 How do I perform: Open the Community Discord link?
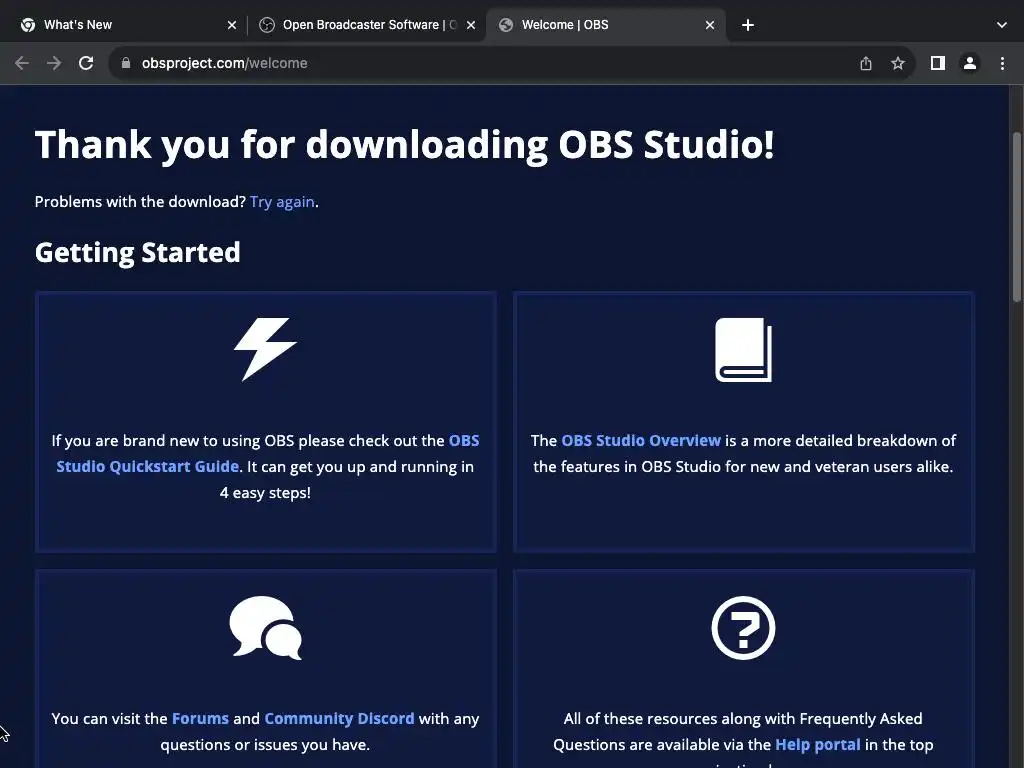click(339, 719)
